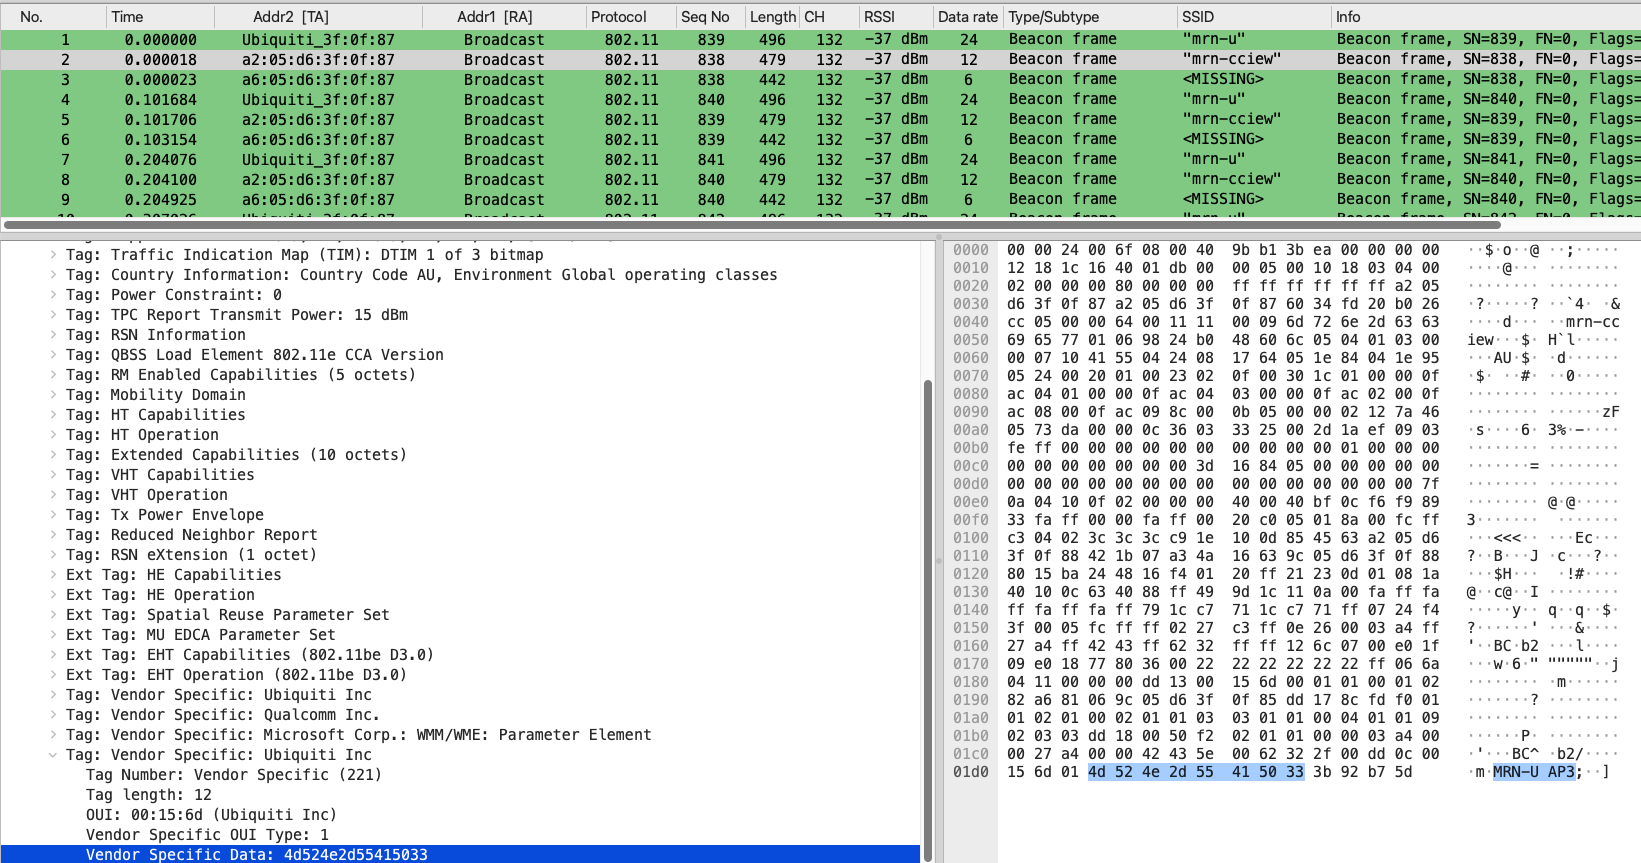The width and height of the screenshot is (1641, 863).
Task: Sort by the SSID column header
Action: tap(1197, 17)
